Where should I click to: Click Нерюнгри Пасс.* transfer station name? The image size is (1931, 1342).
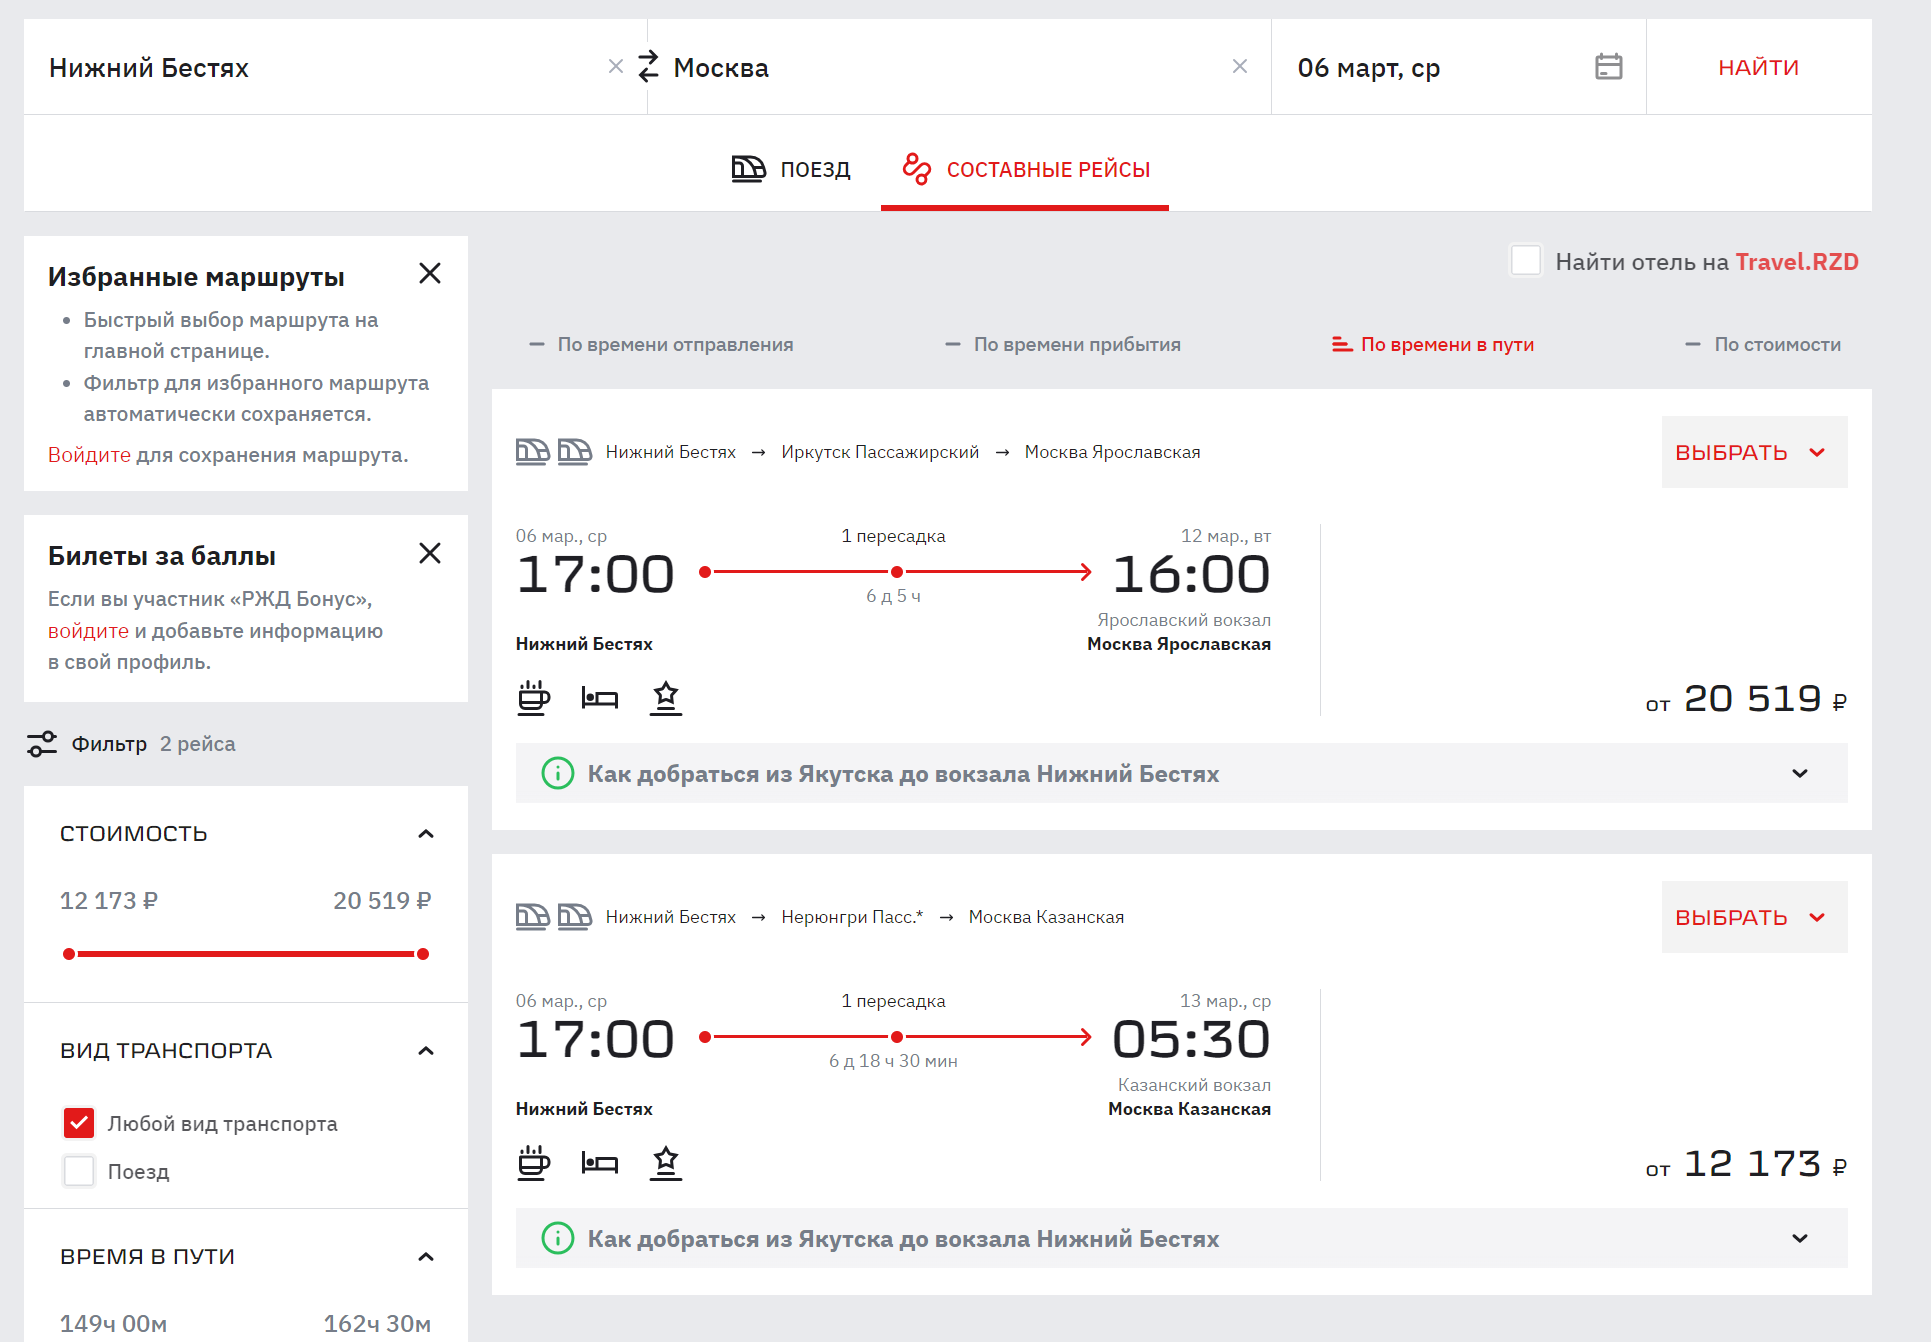852,917
